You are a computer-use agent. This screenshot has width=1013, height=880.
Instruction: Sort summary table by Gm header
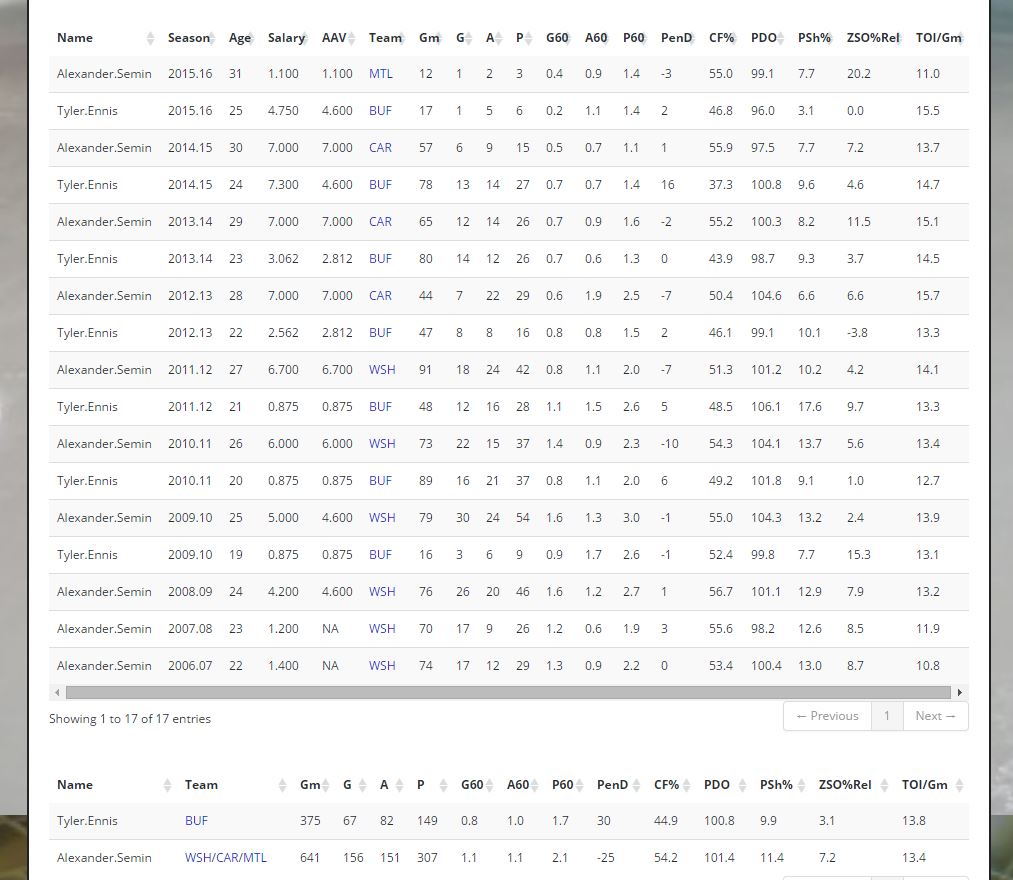(313, 784)
